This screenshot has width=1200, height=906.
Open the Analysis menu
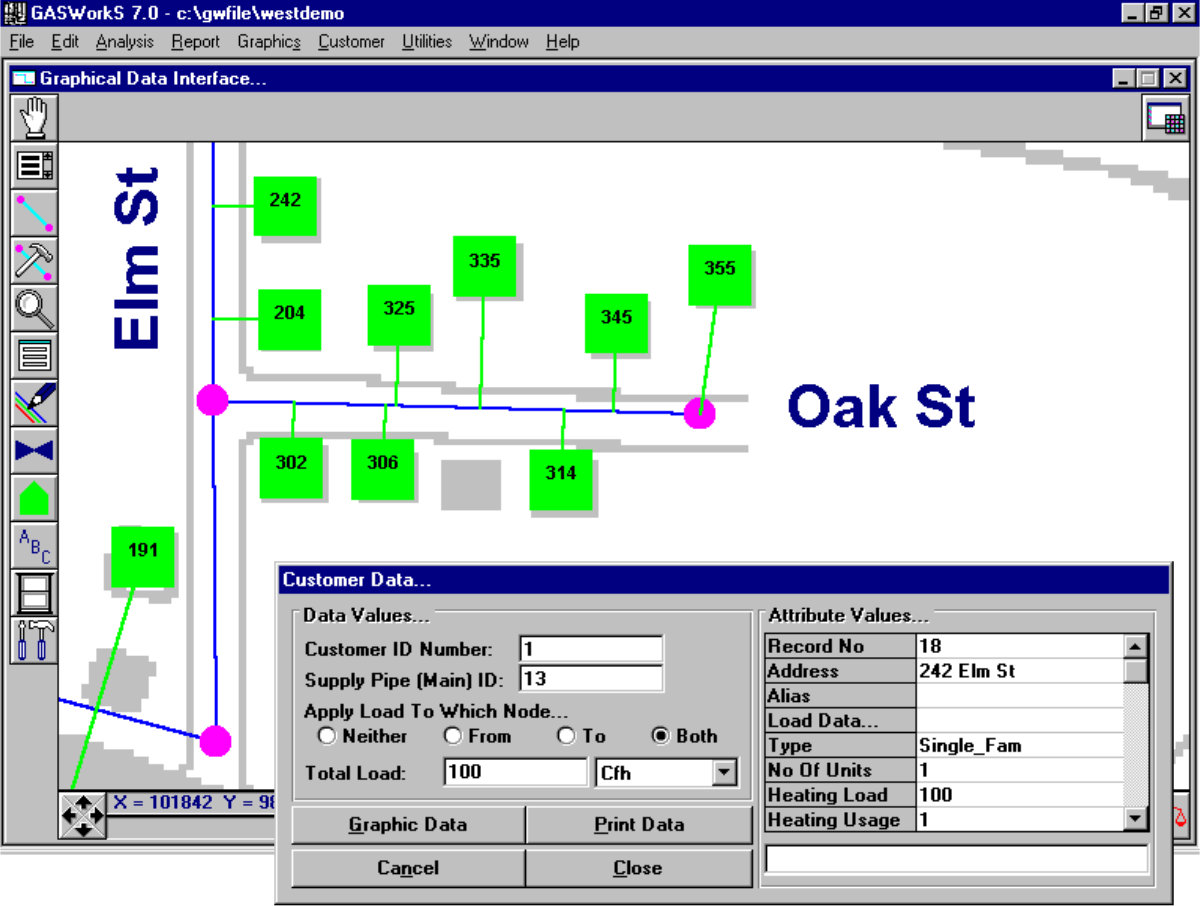pos(125,42)
